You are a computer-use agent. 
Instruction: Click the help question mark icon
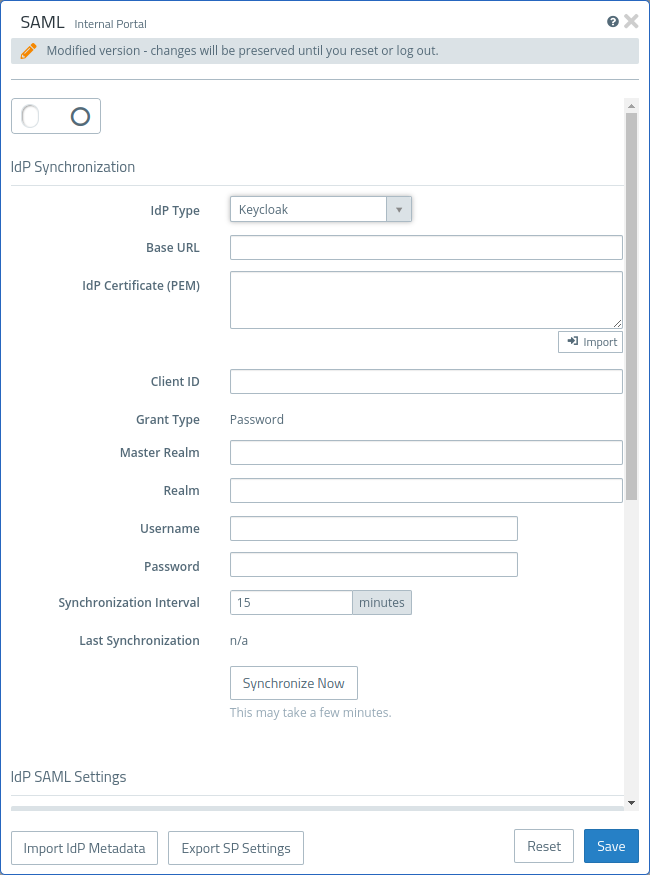pyautogui.click(x=613, y=21)
